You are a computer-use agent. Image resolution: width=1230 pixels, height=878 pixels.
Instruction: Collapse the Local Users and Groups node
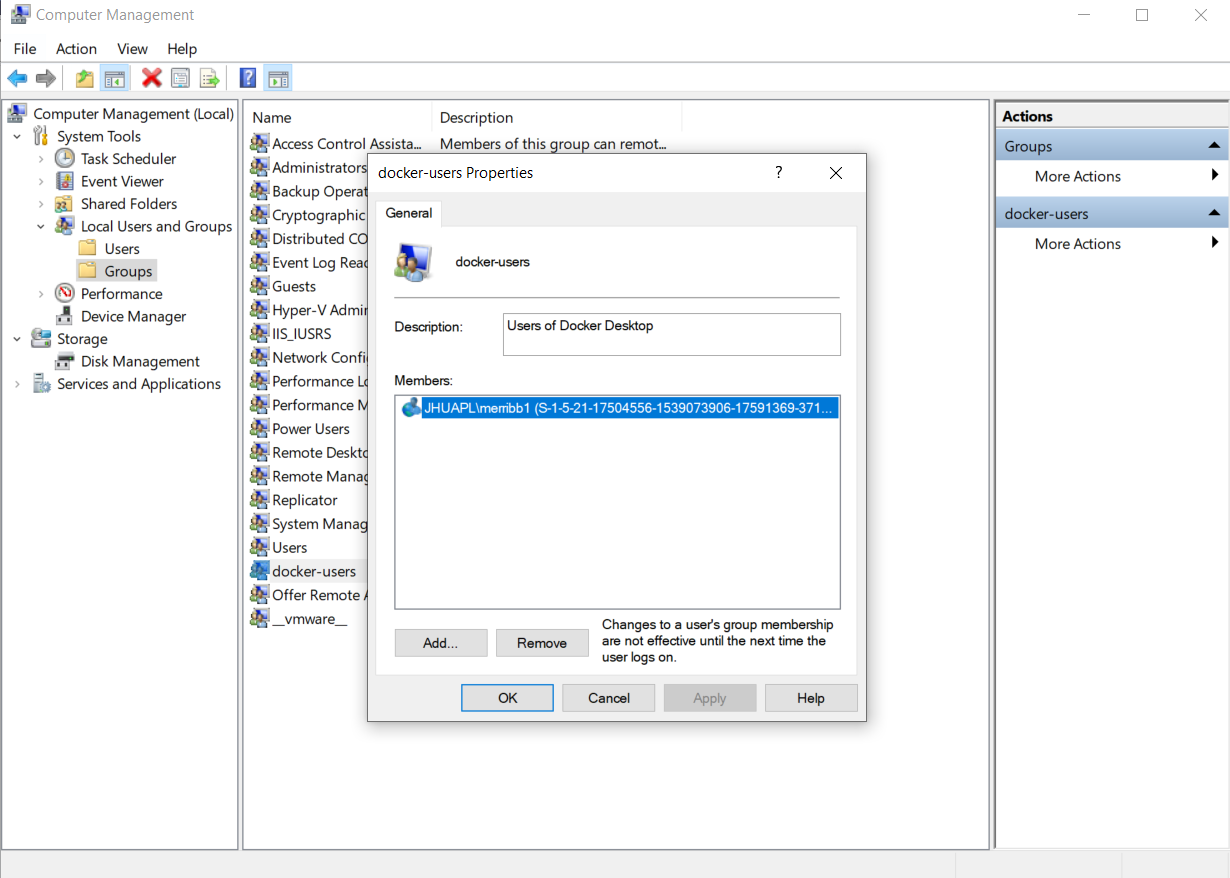coord(41,226)
